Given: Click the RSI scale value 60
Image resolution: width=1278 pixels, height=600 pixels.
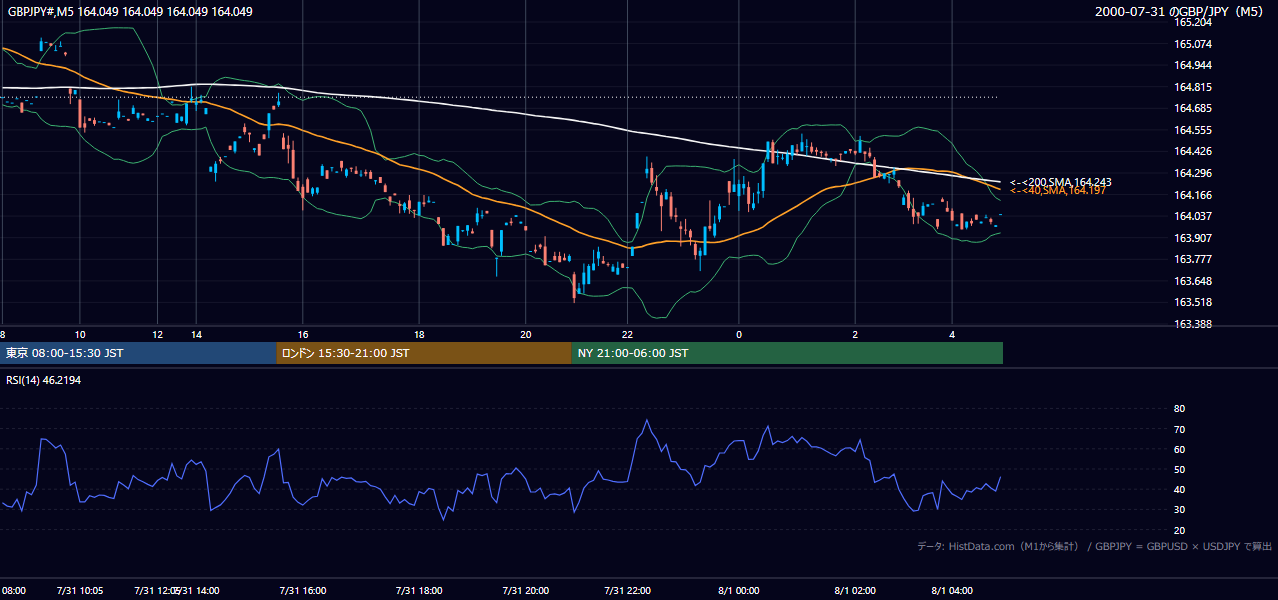Looking at the screenshot, I should coord(1179,449).
